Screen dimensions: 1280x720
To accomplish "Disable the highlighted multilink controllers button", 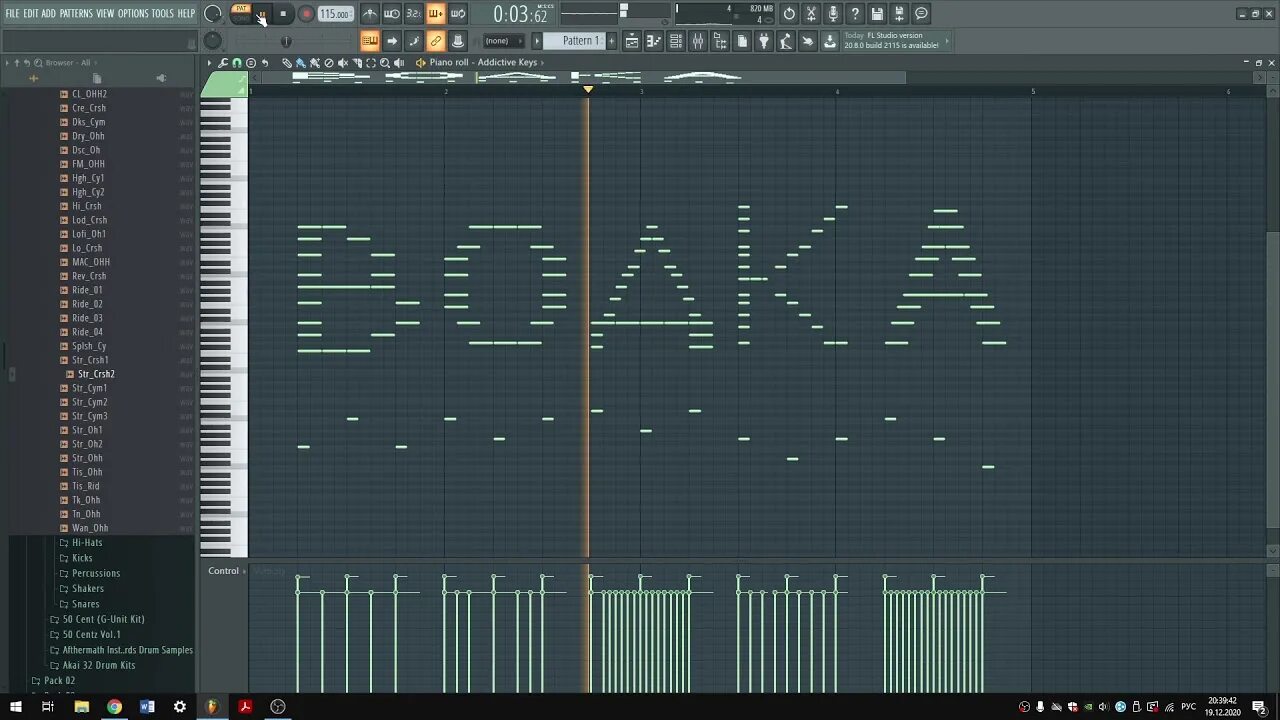I will pyautogui.click(x=436, y=41).
